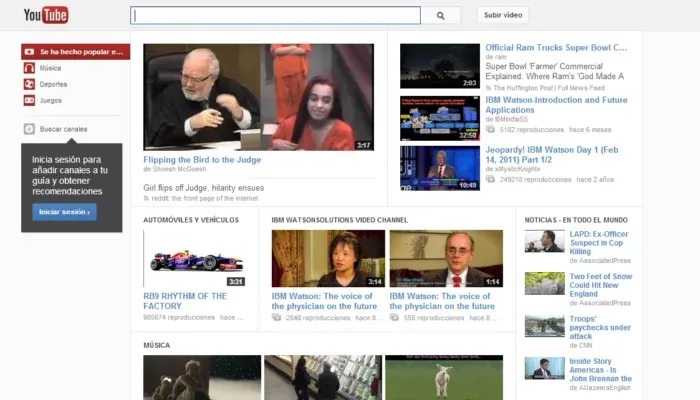Open 'IBM Watson-Introduction and Future Applications' link

[x=556, y=105]
